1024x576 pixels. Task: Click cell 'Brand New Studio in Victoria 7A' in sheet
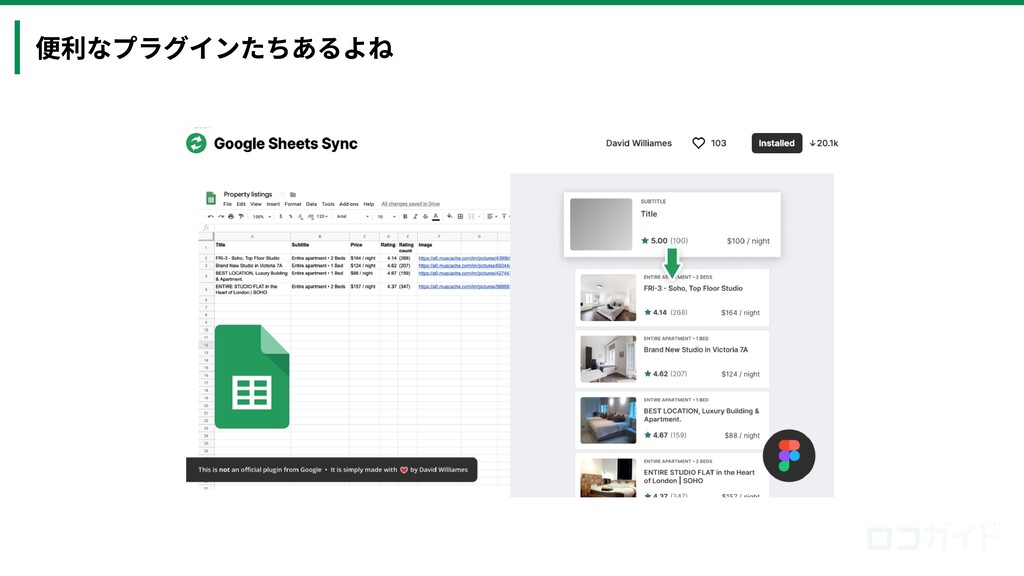(253, 266)
